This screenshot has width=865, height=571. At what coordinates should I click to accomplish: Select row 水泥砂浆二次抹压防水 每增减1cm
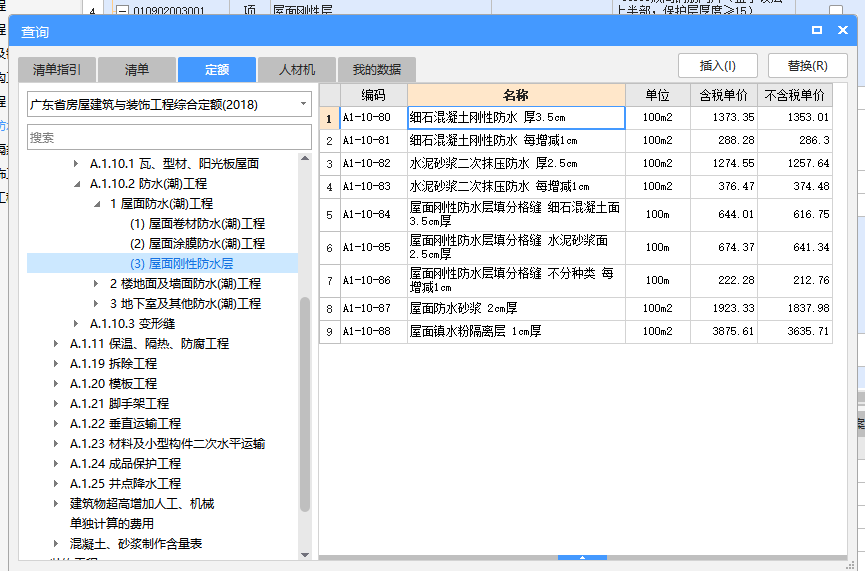click(575, 187)
